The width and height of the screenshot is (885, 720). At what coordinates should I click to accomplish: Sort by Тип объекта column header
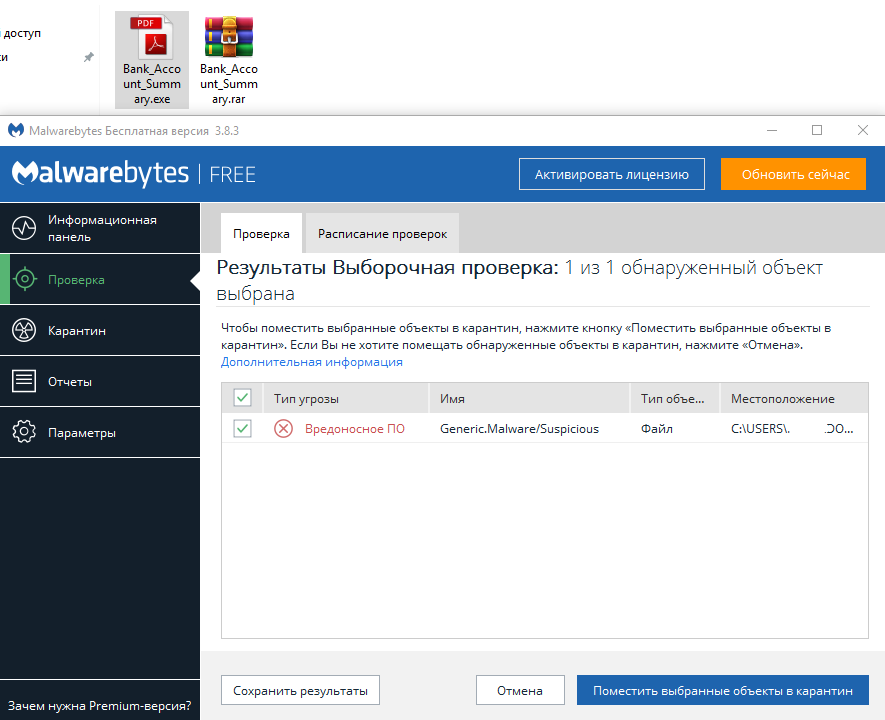click(x=675, y=398)
